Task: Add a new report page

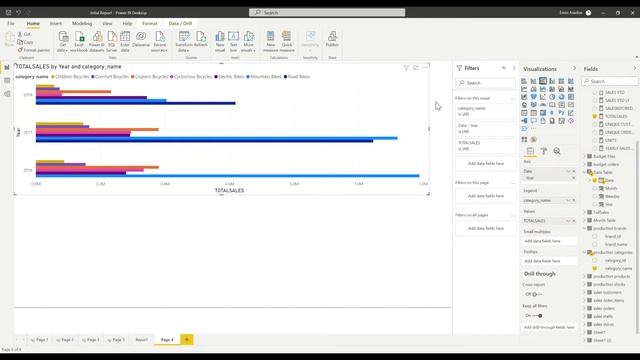Action: click(187, 340)
